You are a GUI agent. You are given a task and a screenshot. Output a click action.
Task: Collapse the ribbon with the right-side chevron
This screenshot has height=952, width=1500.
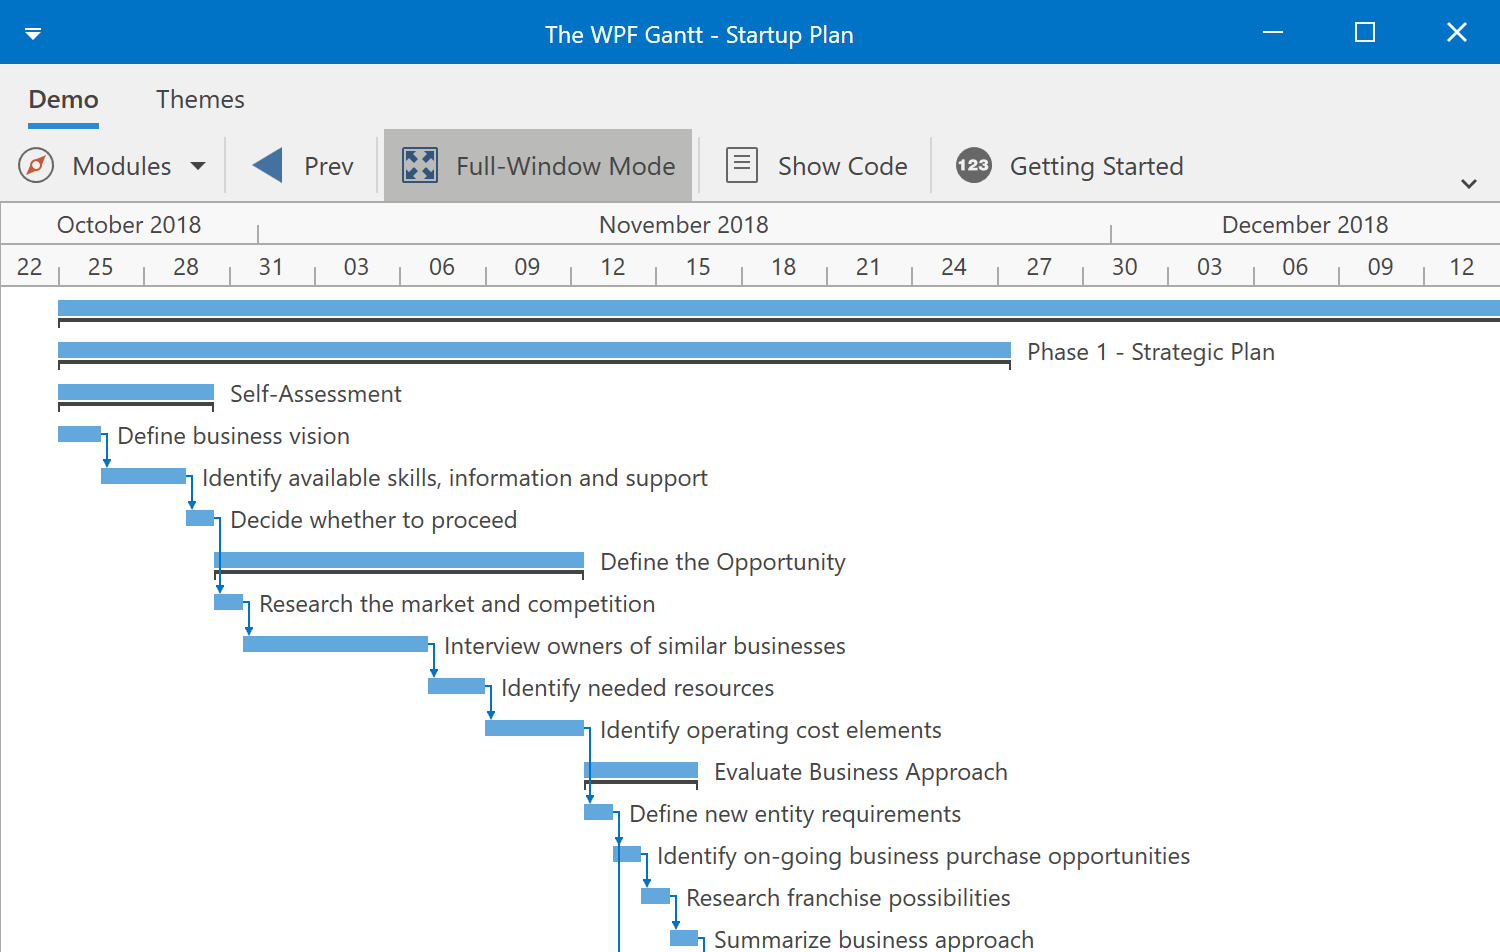coord(1469,184)
